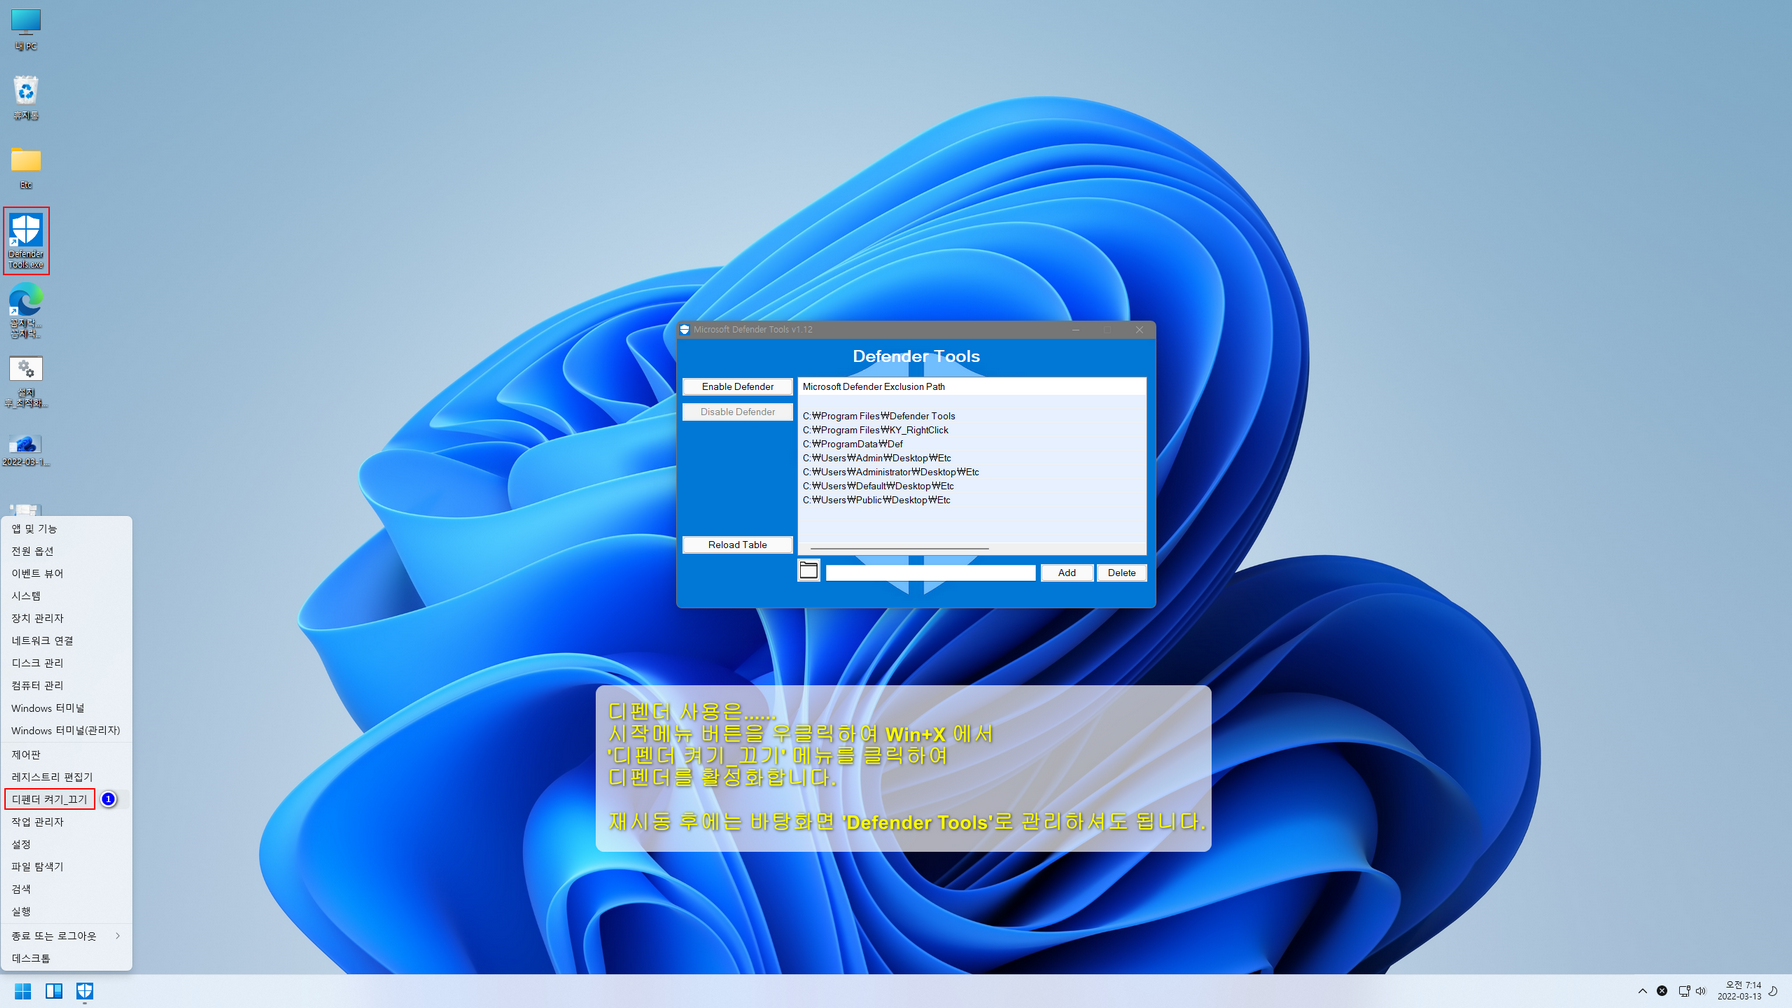Image resolution: width=1792 pixels, height=1008 pixels.
Task: Open 컴퓨터 관리 menu entry
Action: 66,685
